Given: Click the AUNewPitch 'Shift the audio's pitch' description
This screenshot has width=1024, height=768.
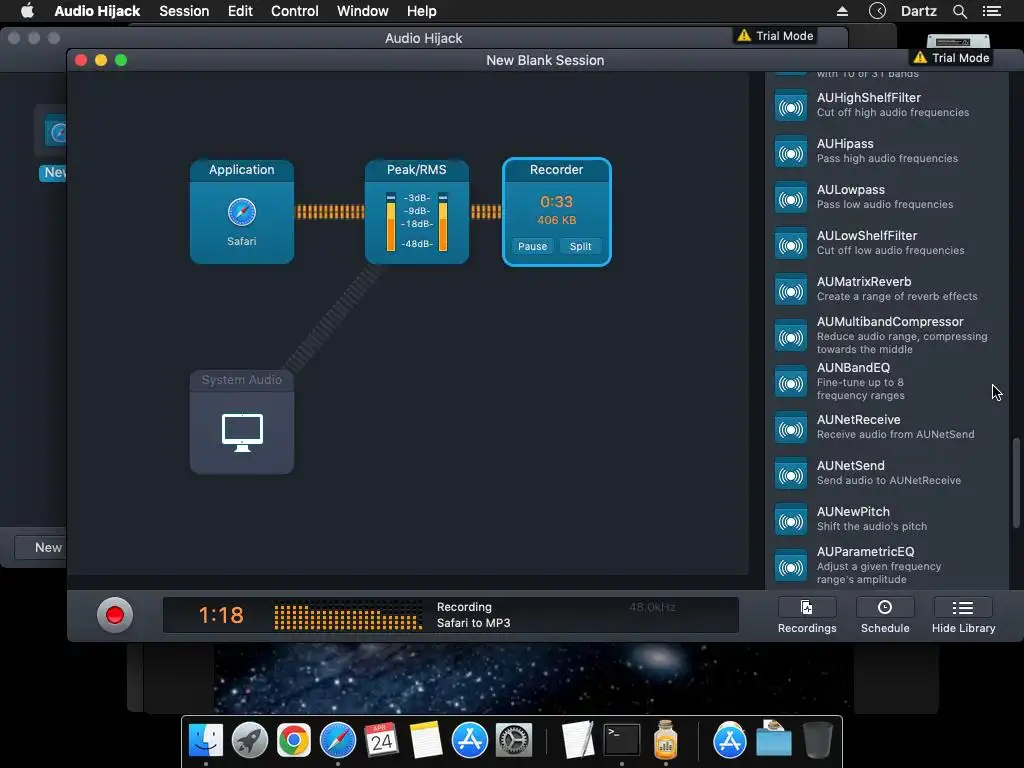Looking at the screenshot, I should tap(871, 526).
